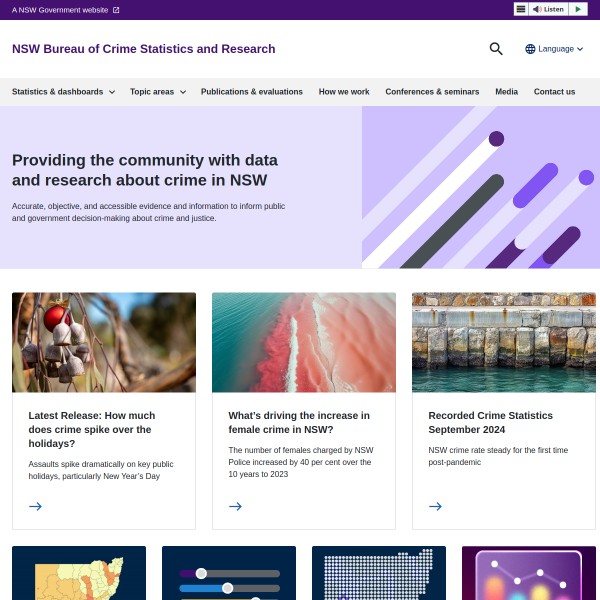Expand the Statistics & dashboards menu
The height and width of the screenshot is (600, 600).
(x=64, y=92)
